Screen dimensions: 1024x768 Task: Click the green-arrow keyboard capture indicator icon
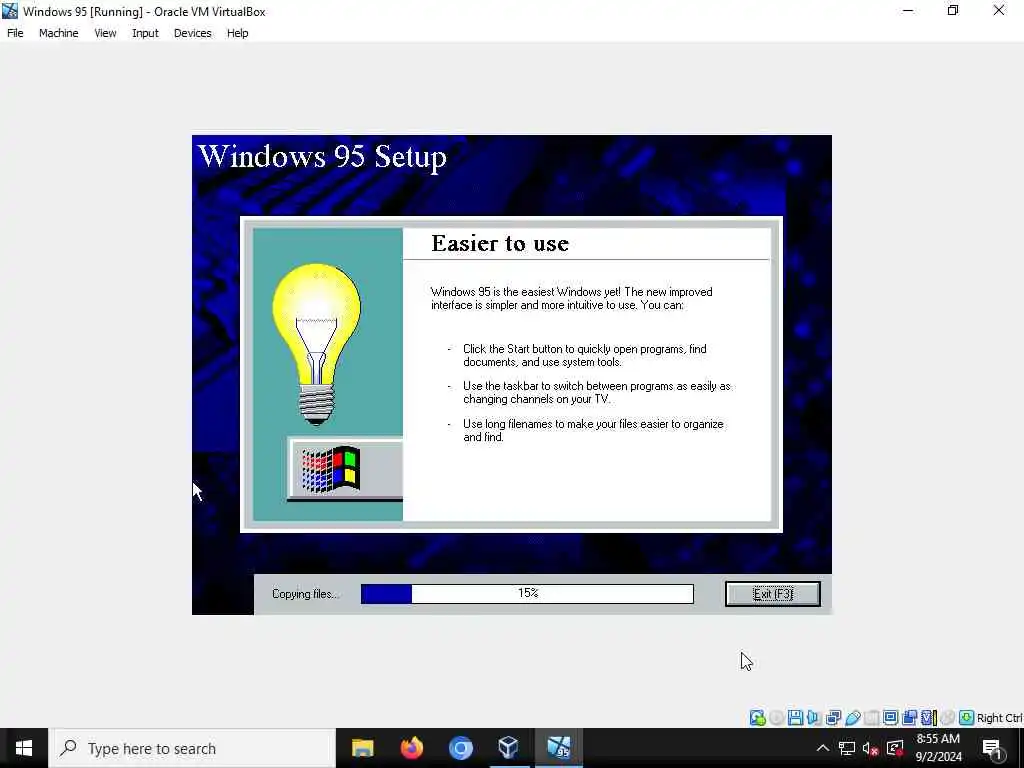coord(967,718)
